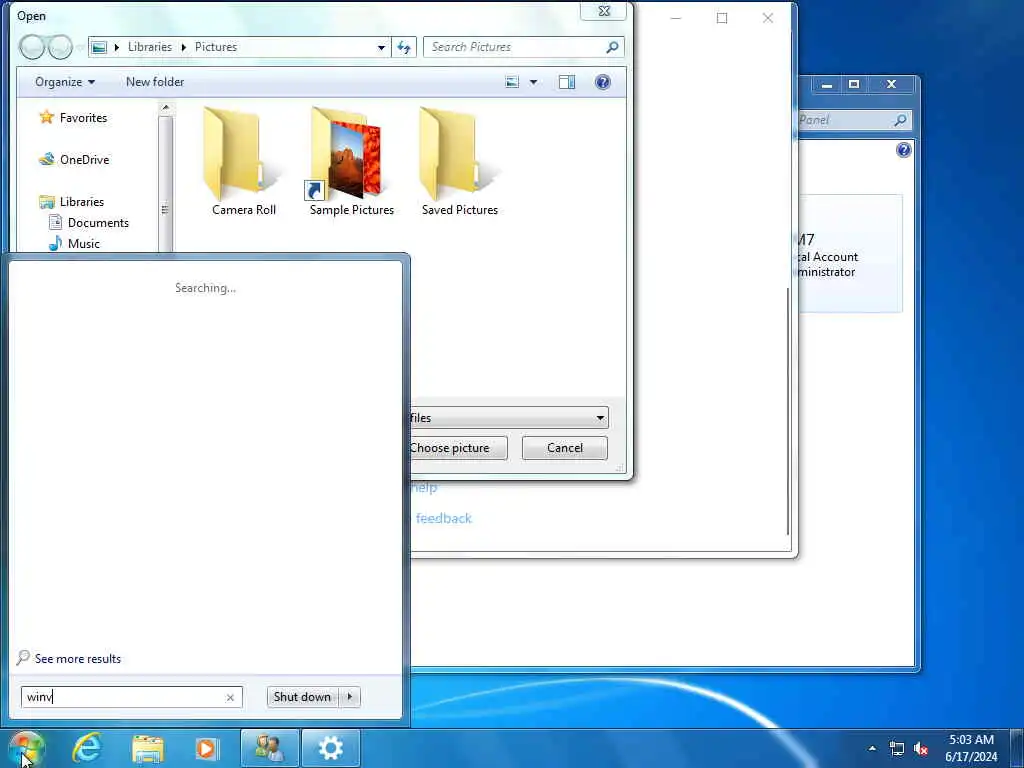Click the forward navigation button
1024x768 pixels.
[60, 47]
